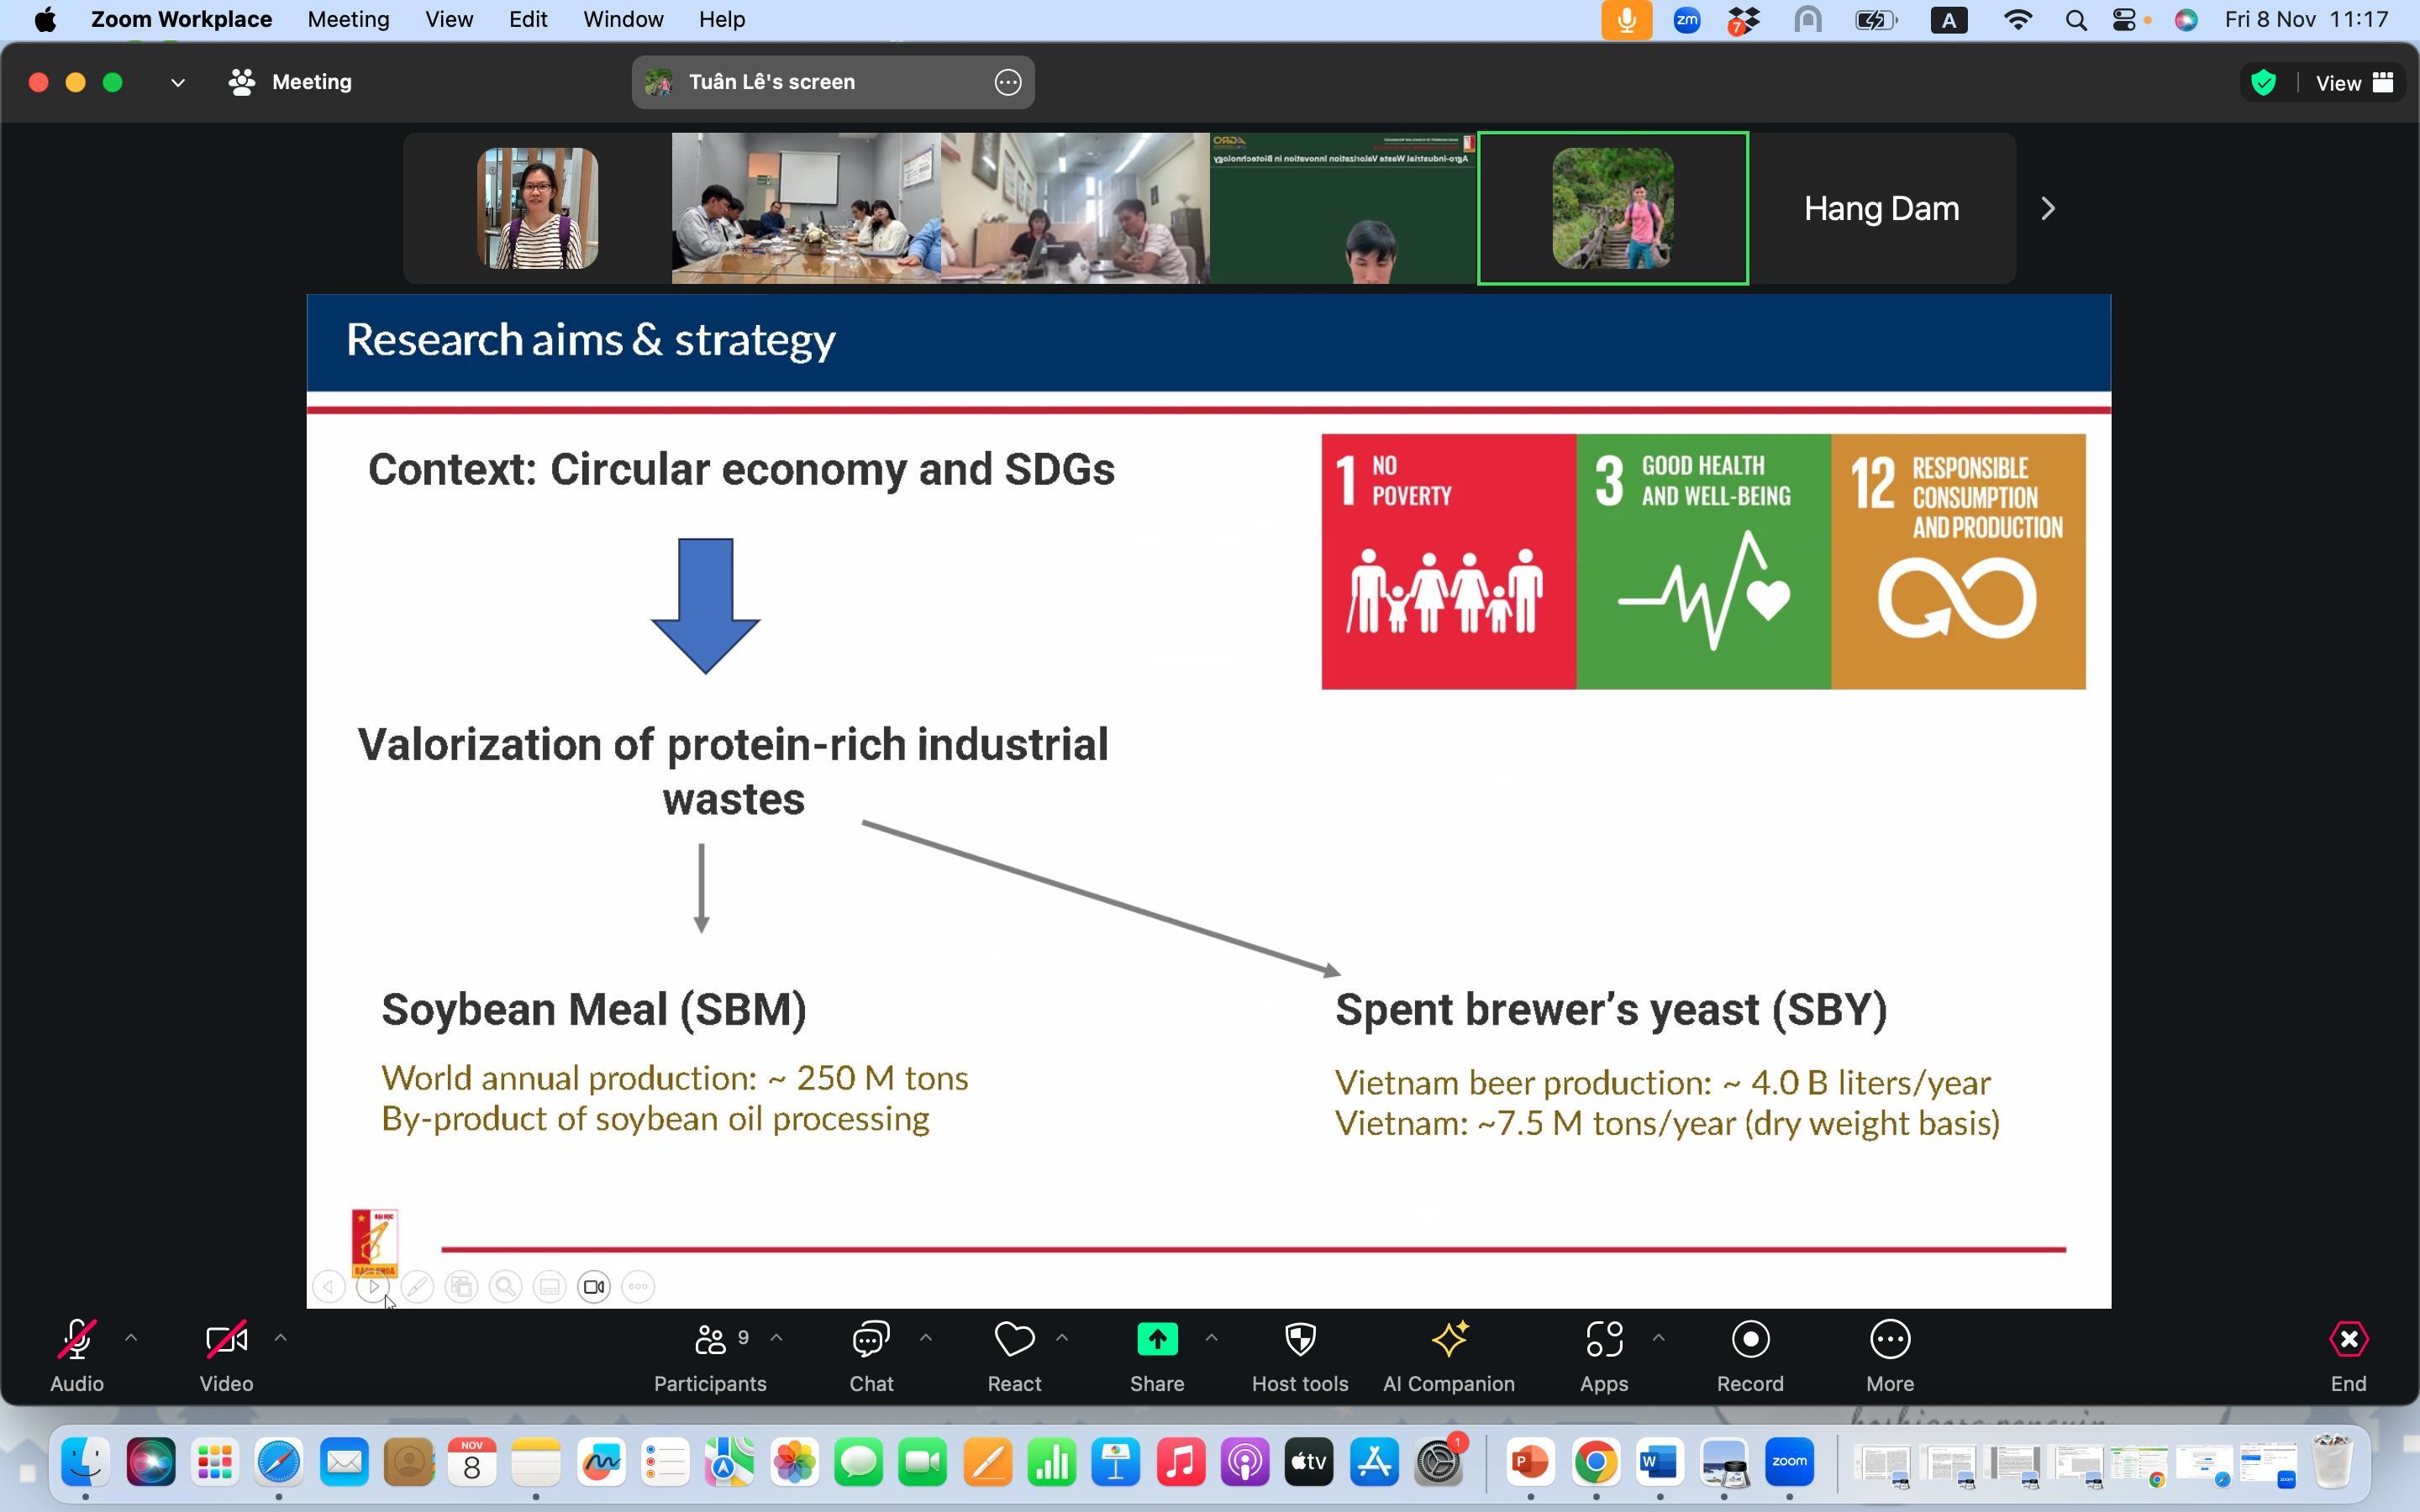Viewport: 2420px width, 1512px height.
Task: Expand audio settings arrow next to Audio
Action: click(x=131, y=1338)
